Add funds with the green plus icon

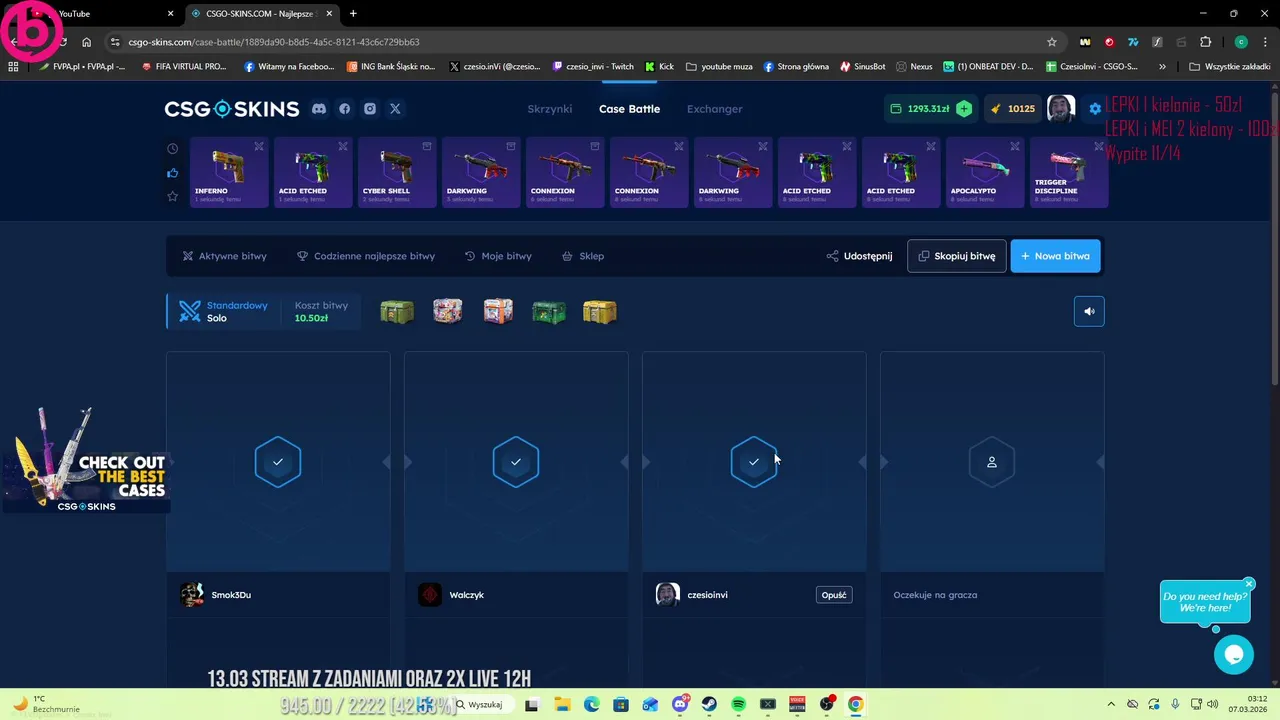click(964, 109)
